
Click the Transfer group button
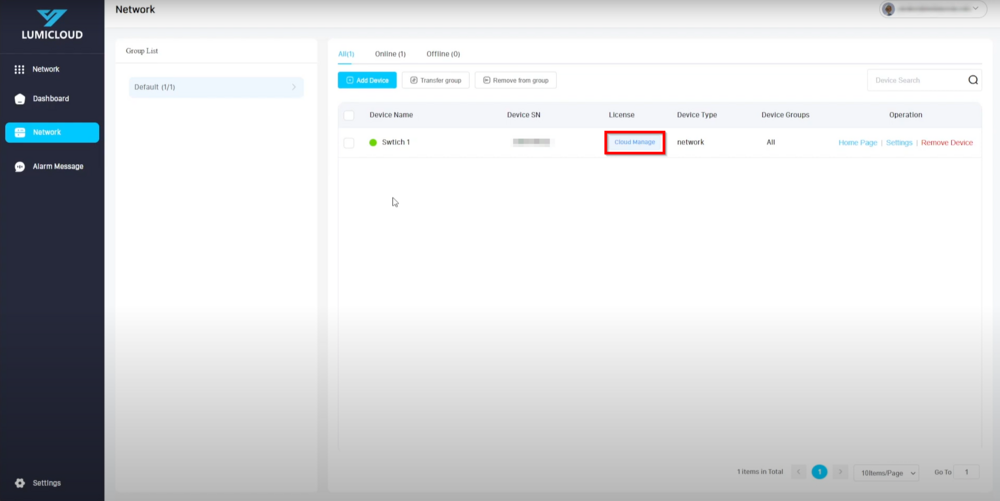[x=435, y=80]
